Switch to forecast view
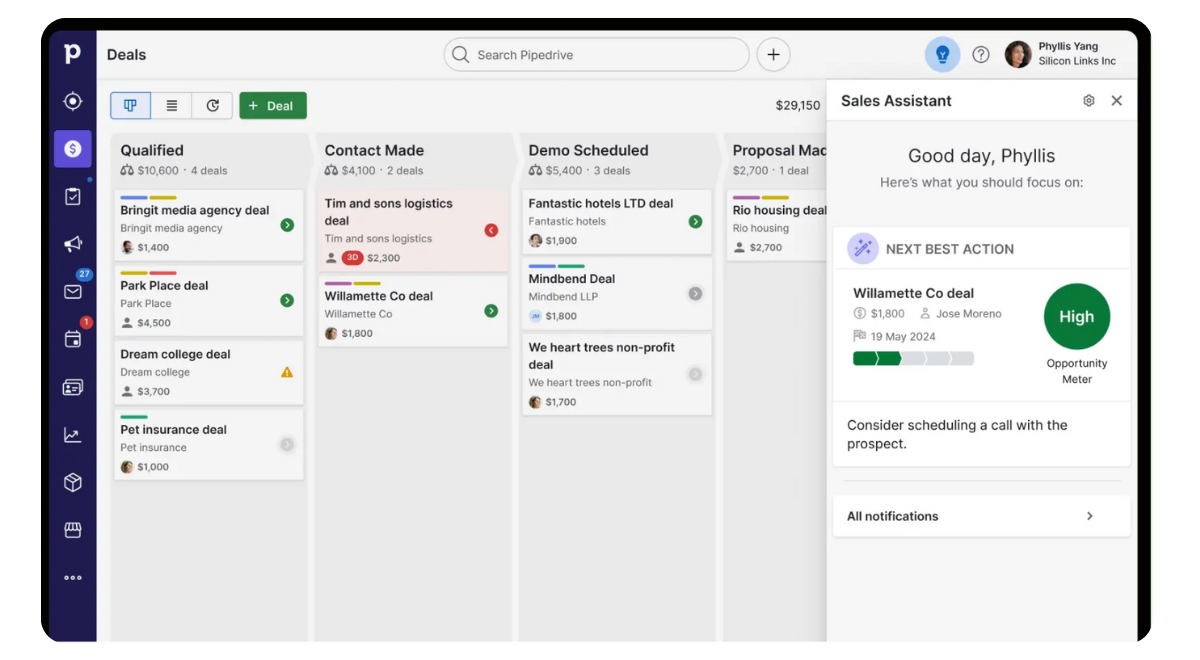The height and width of the screenshot is (660, 1200). (x=212, y=105)
